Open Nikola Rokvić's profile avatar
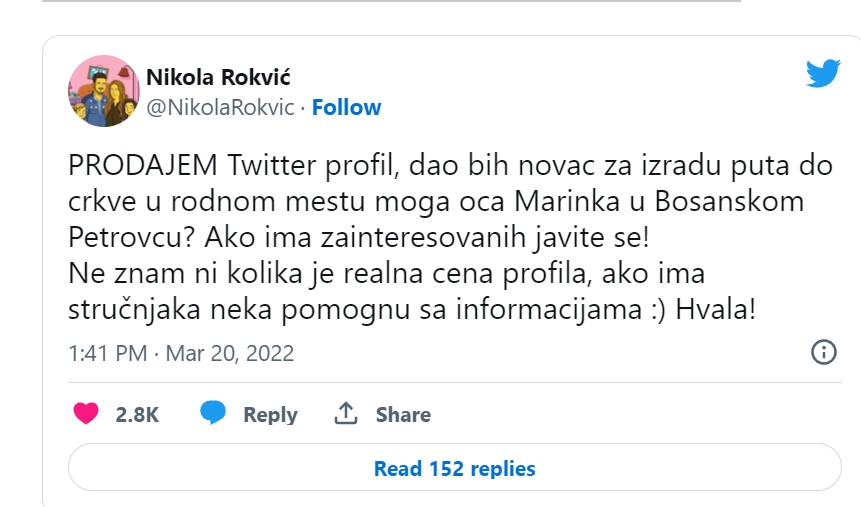This screenshot has width=861, height=507. coord(102,91)
